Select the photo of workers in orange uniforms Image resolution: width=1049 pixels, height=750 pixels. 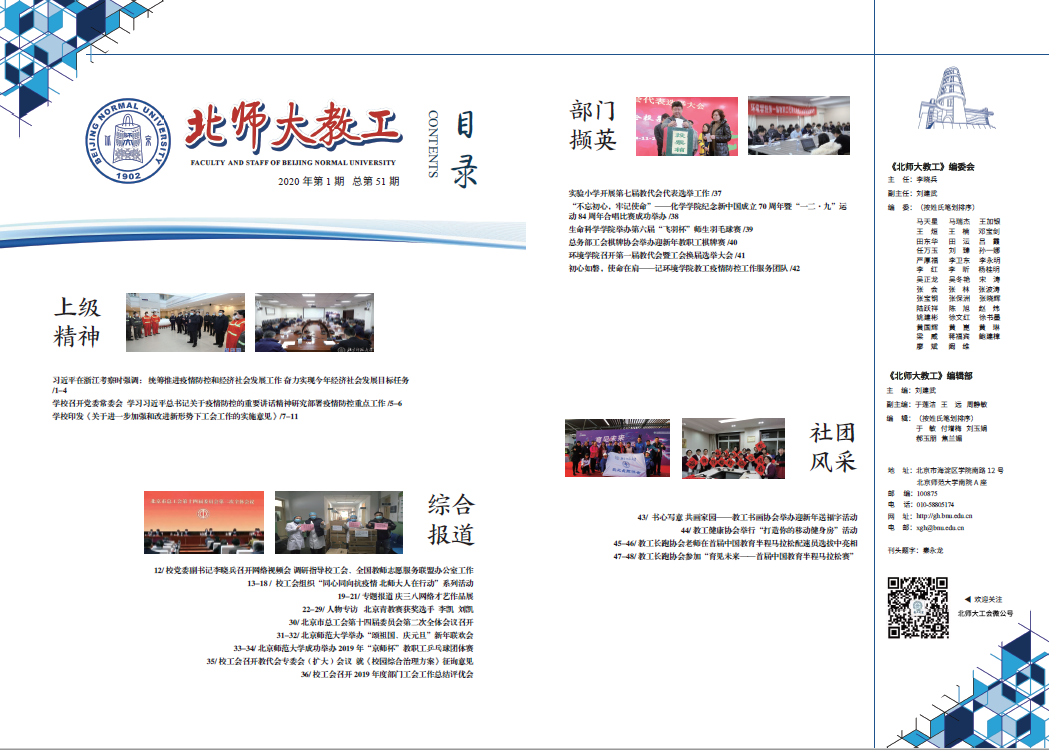185,323
